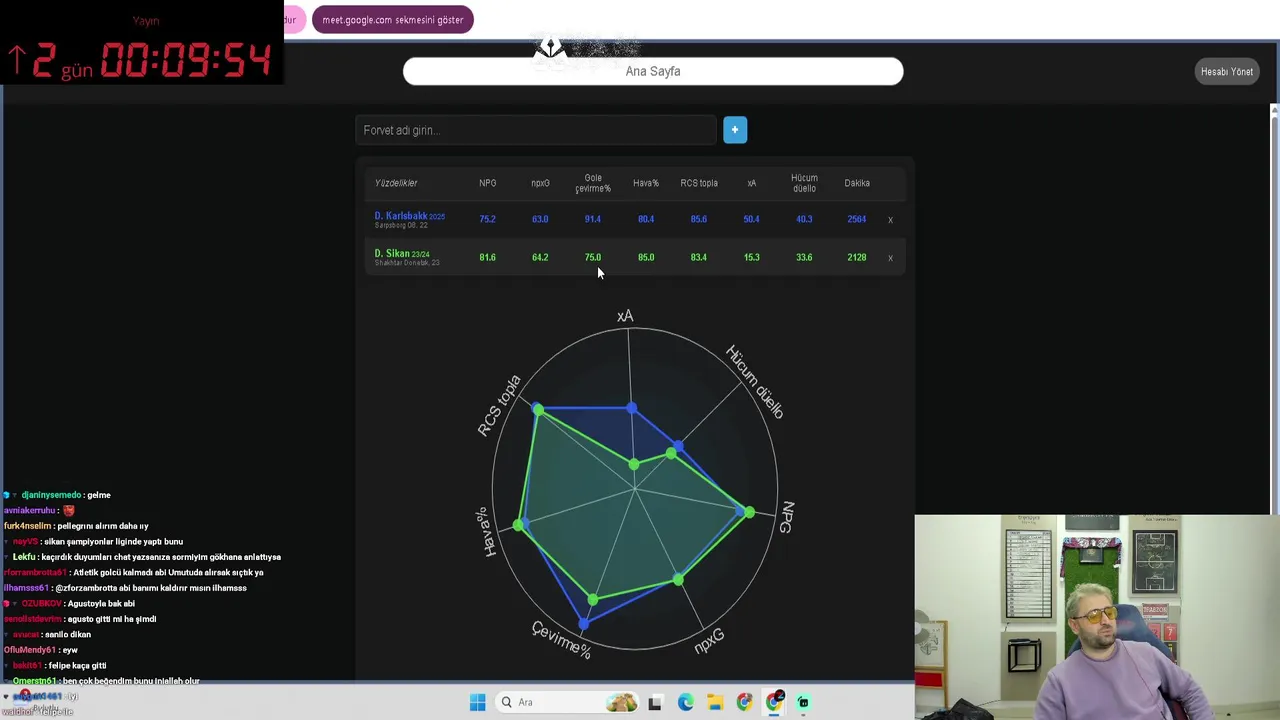Screen dimensions: 1280x720
Task: Click the green npxG point on radar
Action: [678, 579]
